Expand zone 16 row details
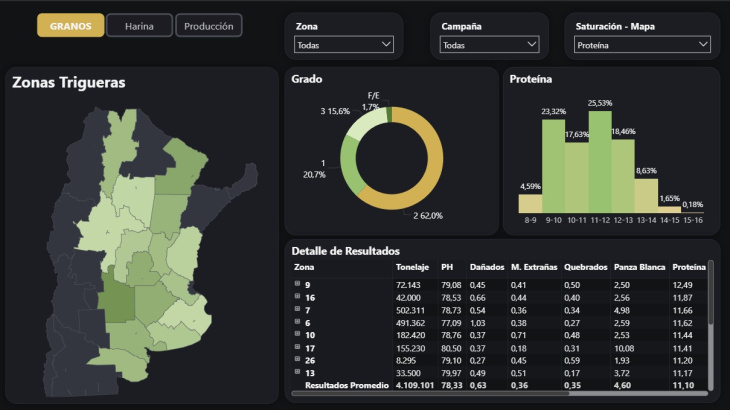730x410 pixels. (297, 297)
